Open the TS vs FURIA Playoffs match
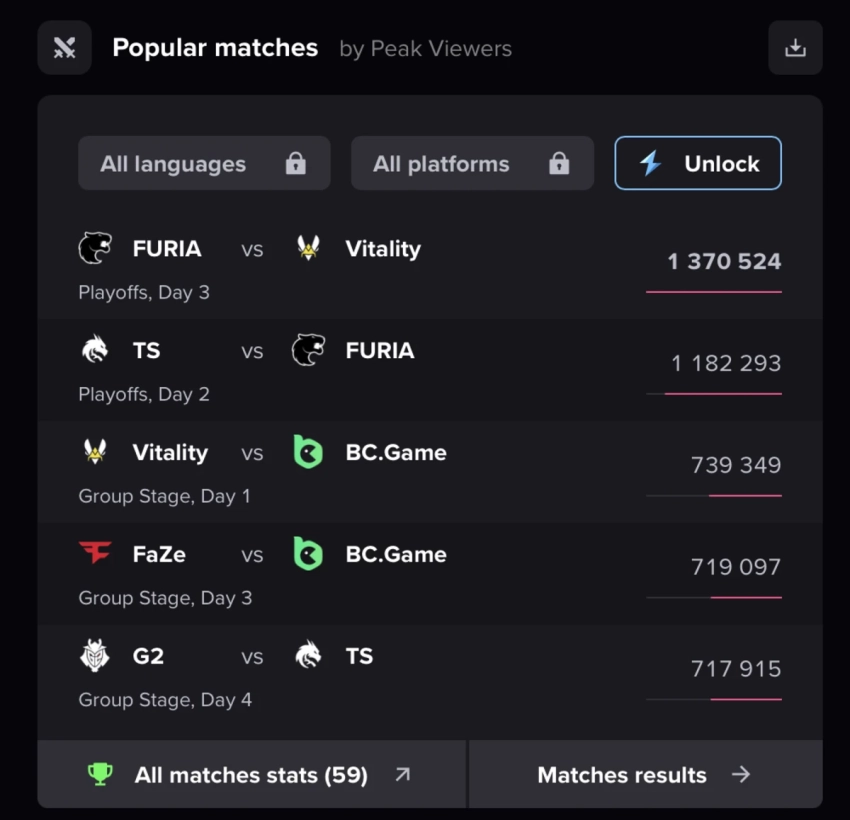Image resolution: width=850 pixels, height=820 pixels. coord(250,351)
